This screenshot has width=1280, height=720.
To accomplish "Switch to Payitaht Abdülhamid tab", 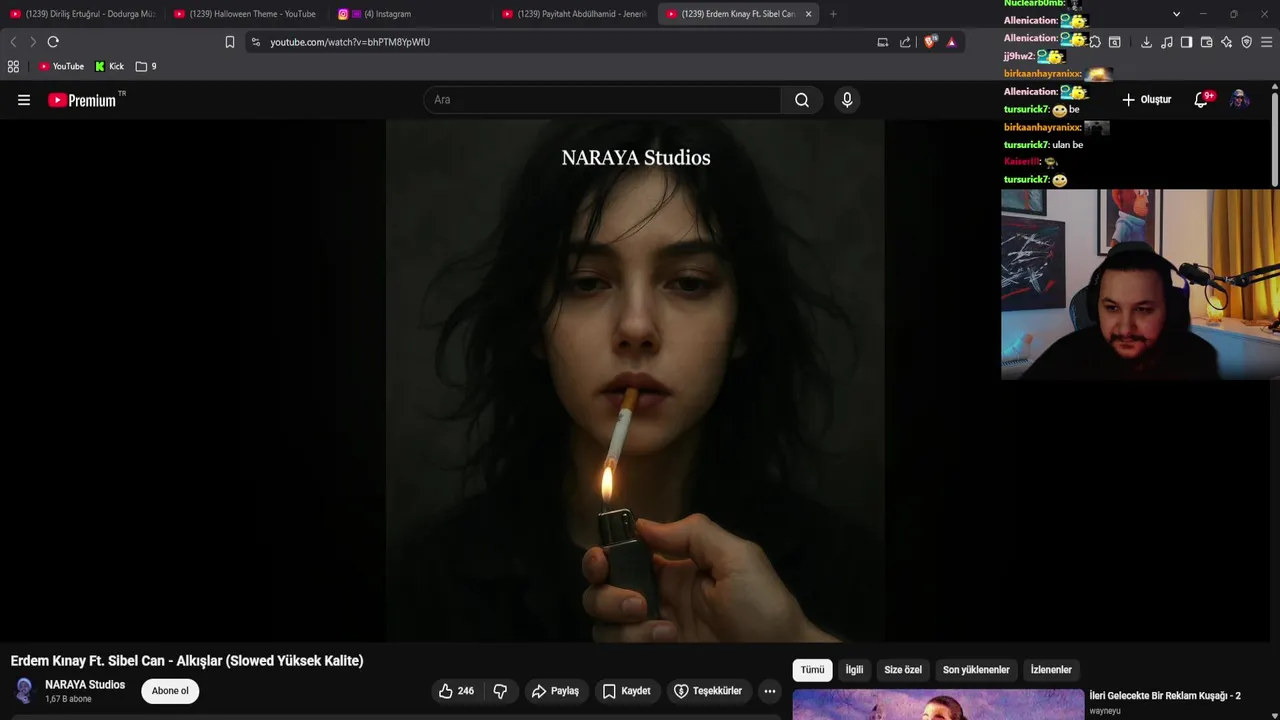I will (574, 14).
